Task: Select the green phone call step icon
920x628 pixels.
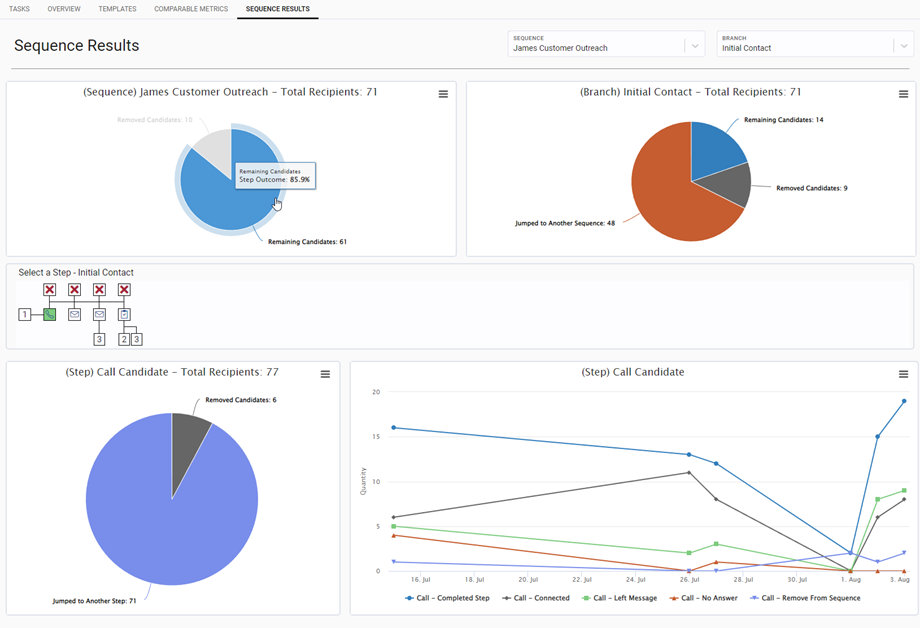Action: coord(50,315)
